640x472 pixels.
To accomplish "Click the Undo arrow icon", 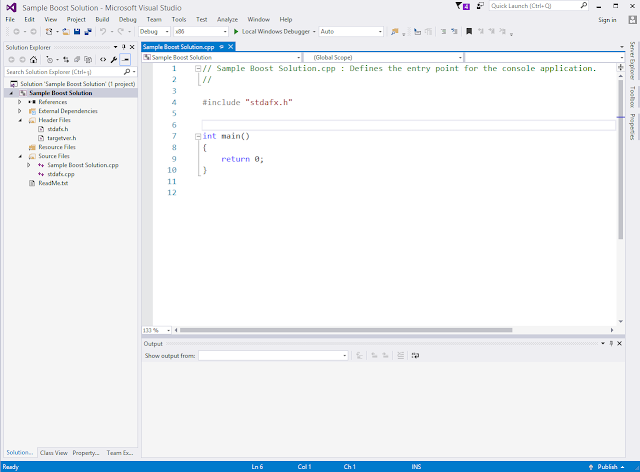I will [x=103, y=31].
